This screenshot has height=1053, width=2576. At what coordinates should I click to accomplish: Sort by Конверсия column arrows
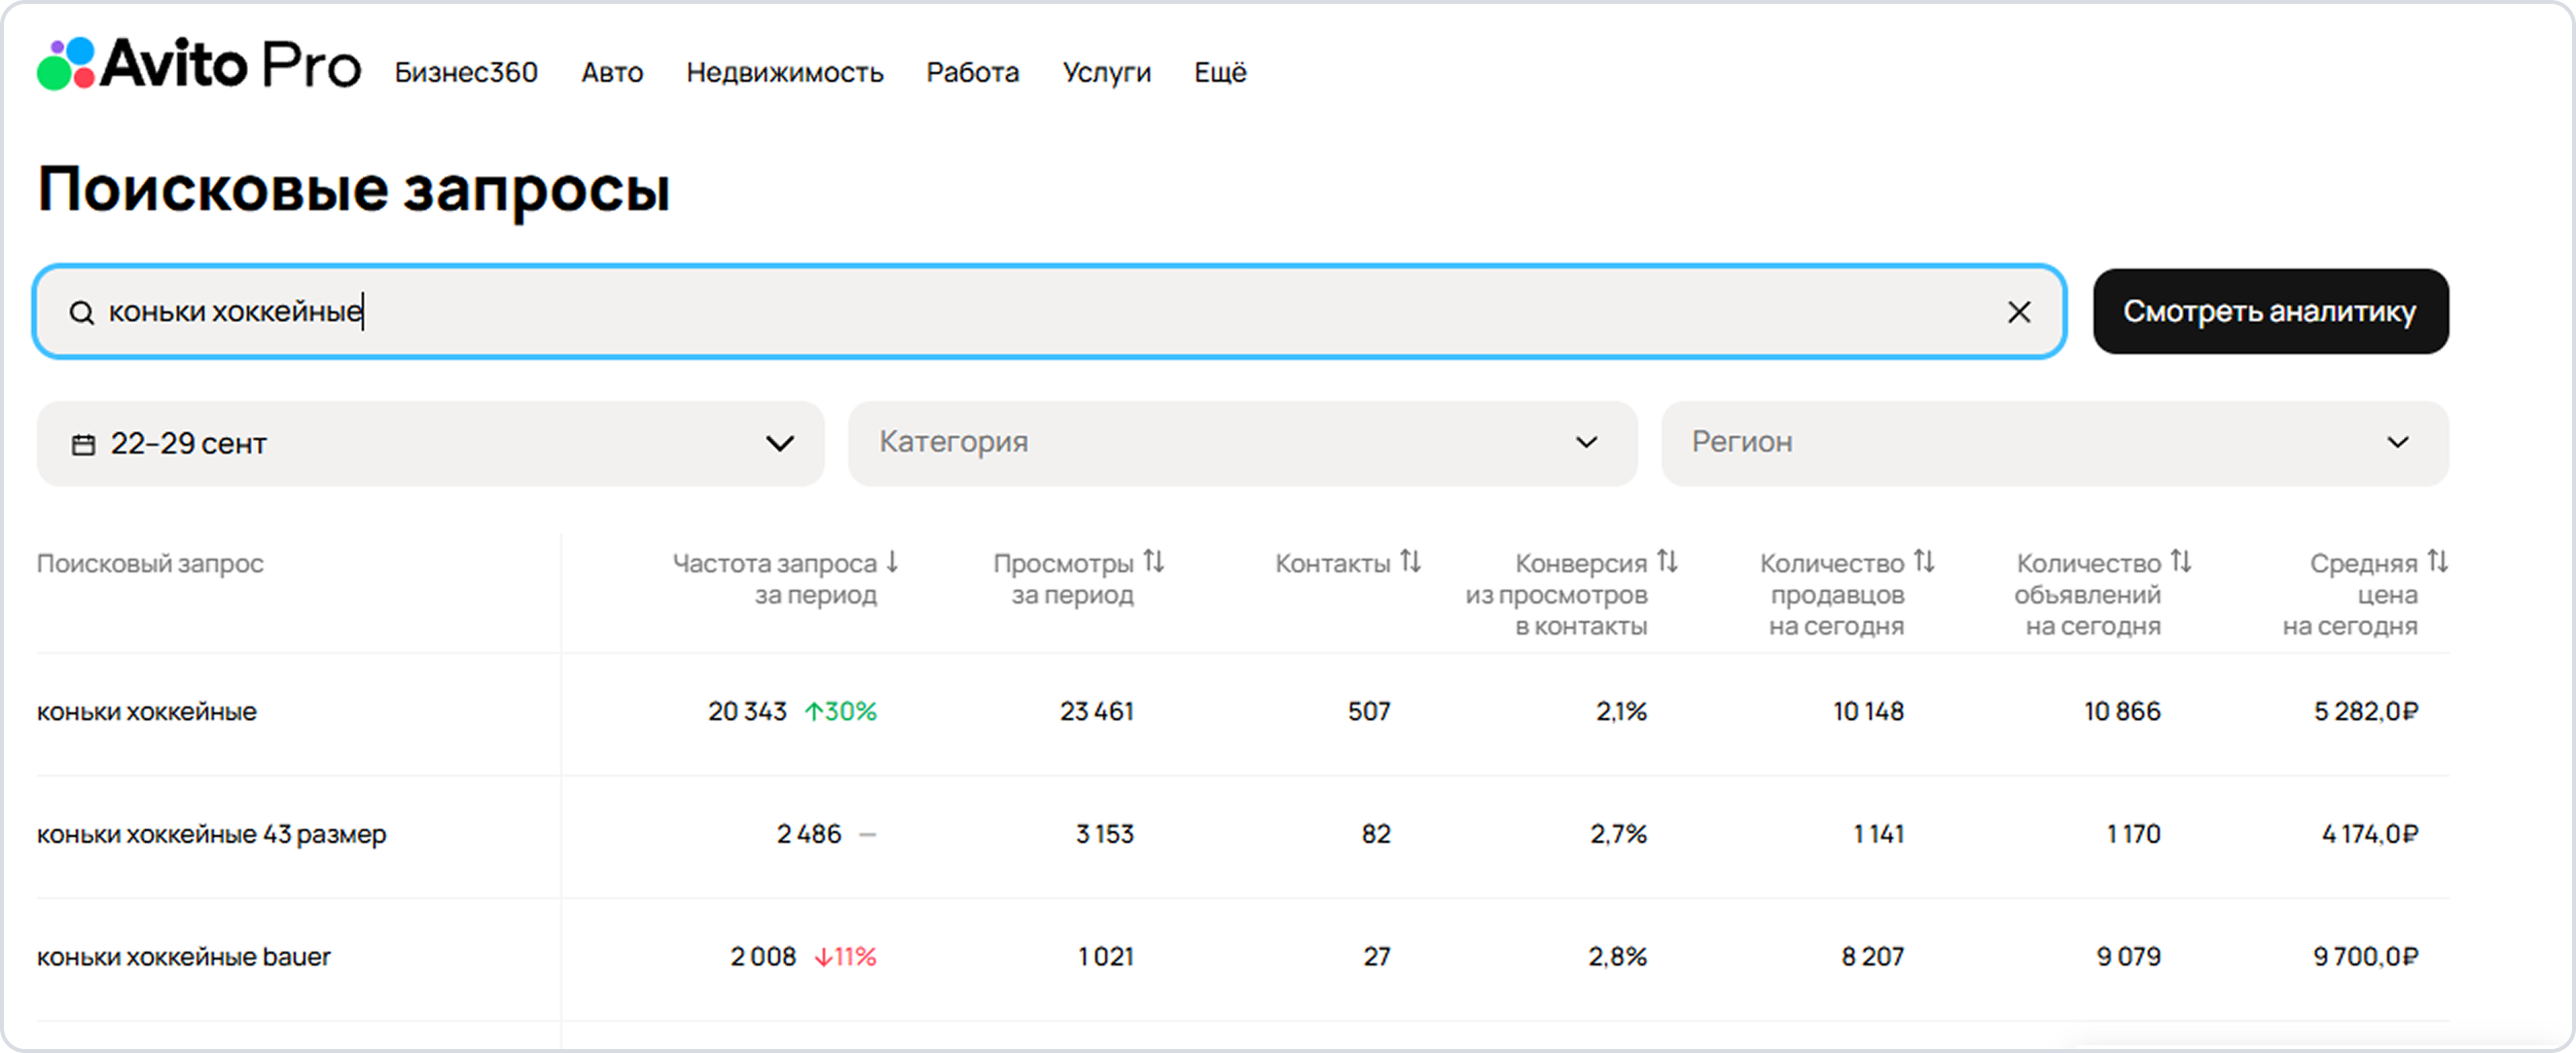(1667, 562)
